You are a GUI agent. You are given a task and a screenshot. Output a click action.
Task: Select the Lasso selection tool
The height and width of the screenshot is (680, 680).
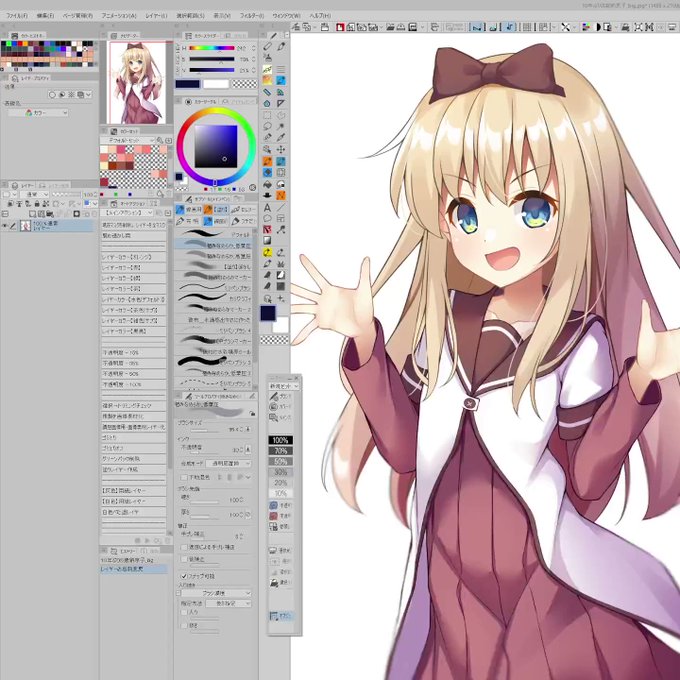click(x=267, y=127)
